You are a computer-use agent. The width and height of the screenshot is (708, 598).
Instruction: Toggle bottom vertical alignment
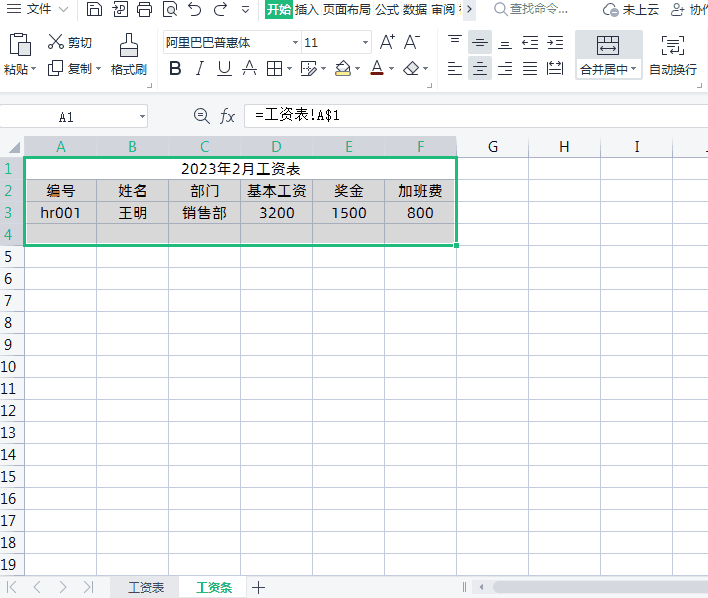tap(505, 43)
